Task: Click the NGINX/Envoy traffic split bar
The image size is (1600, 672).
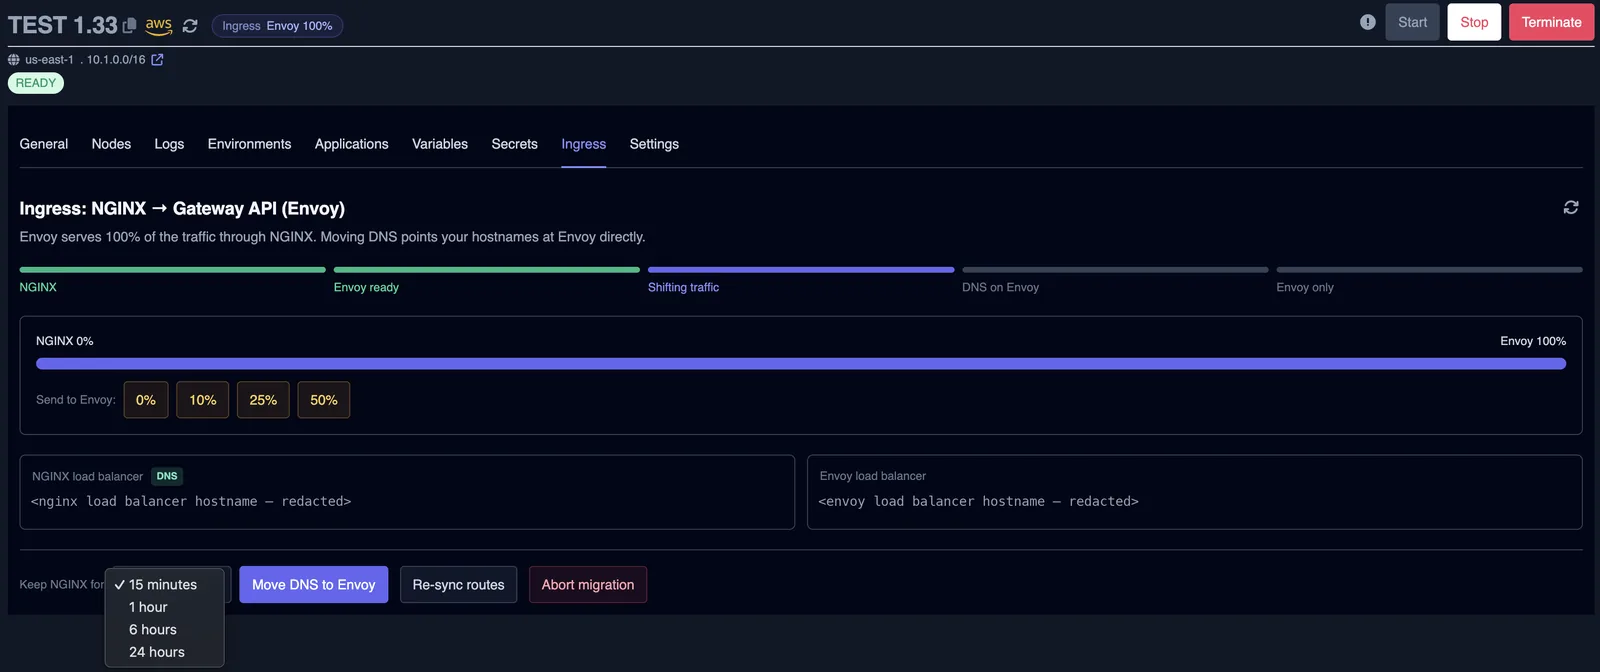Action: [x=801, y=364]
